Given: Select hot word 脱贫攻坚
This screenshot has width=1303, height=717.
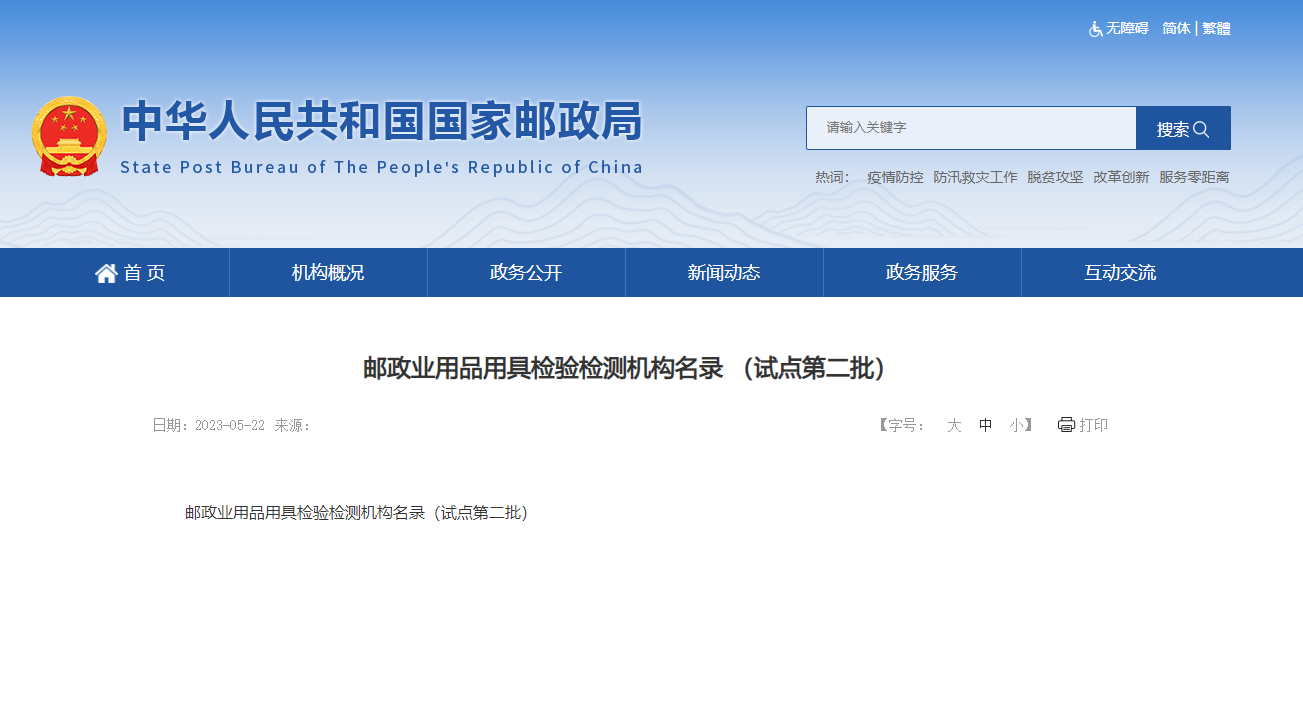Looking at the screenshot, I should tap(1055, 177).
